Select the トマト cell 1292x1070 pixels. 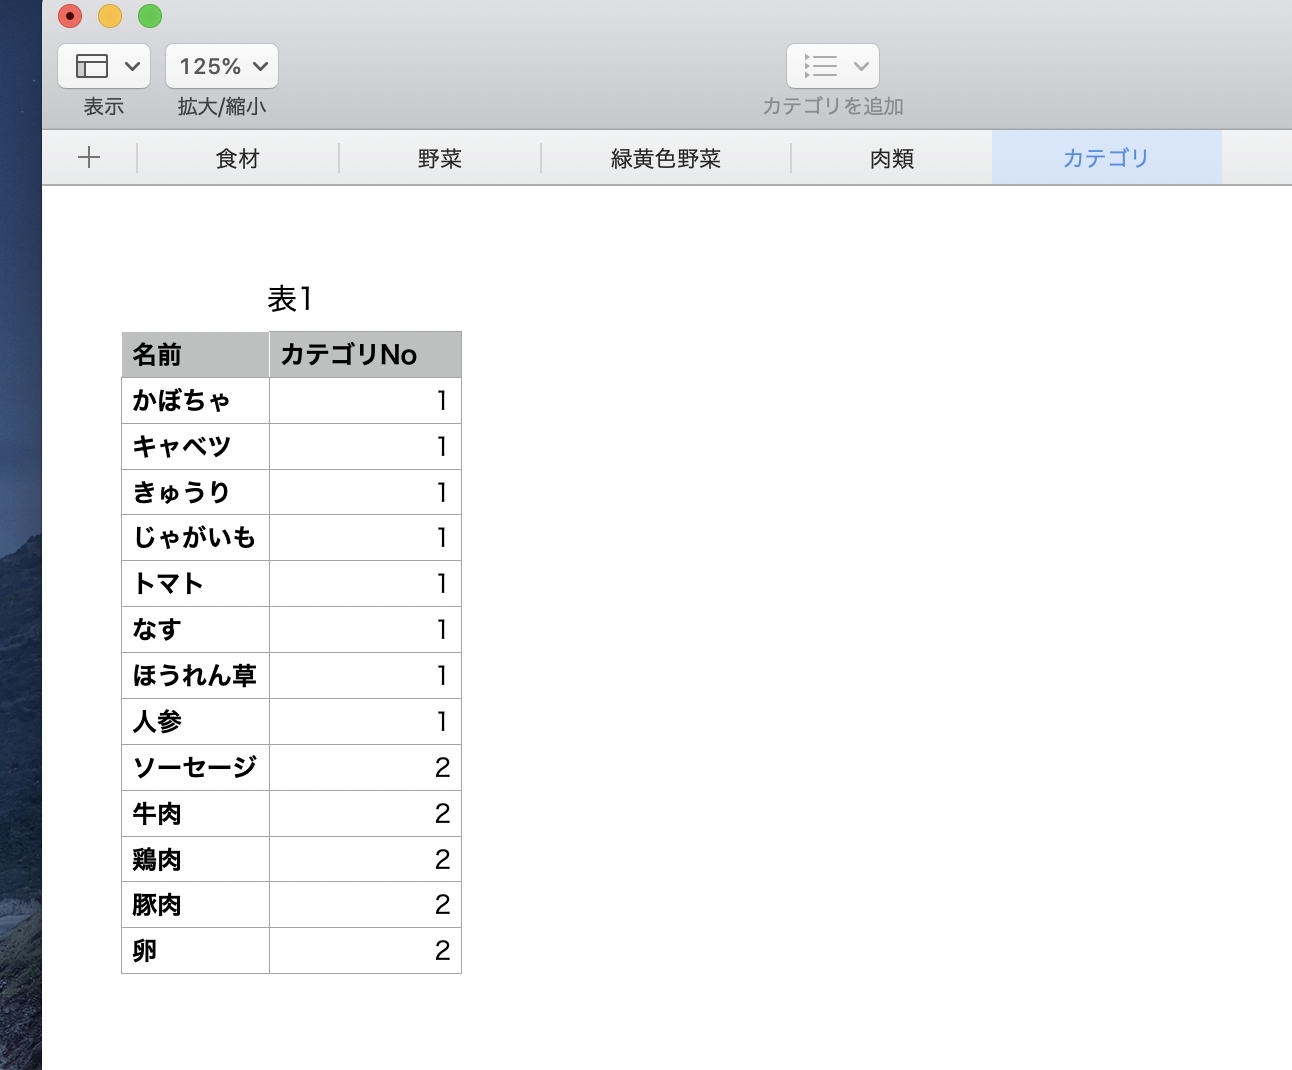click(x=196, y=584)
